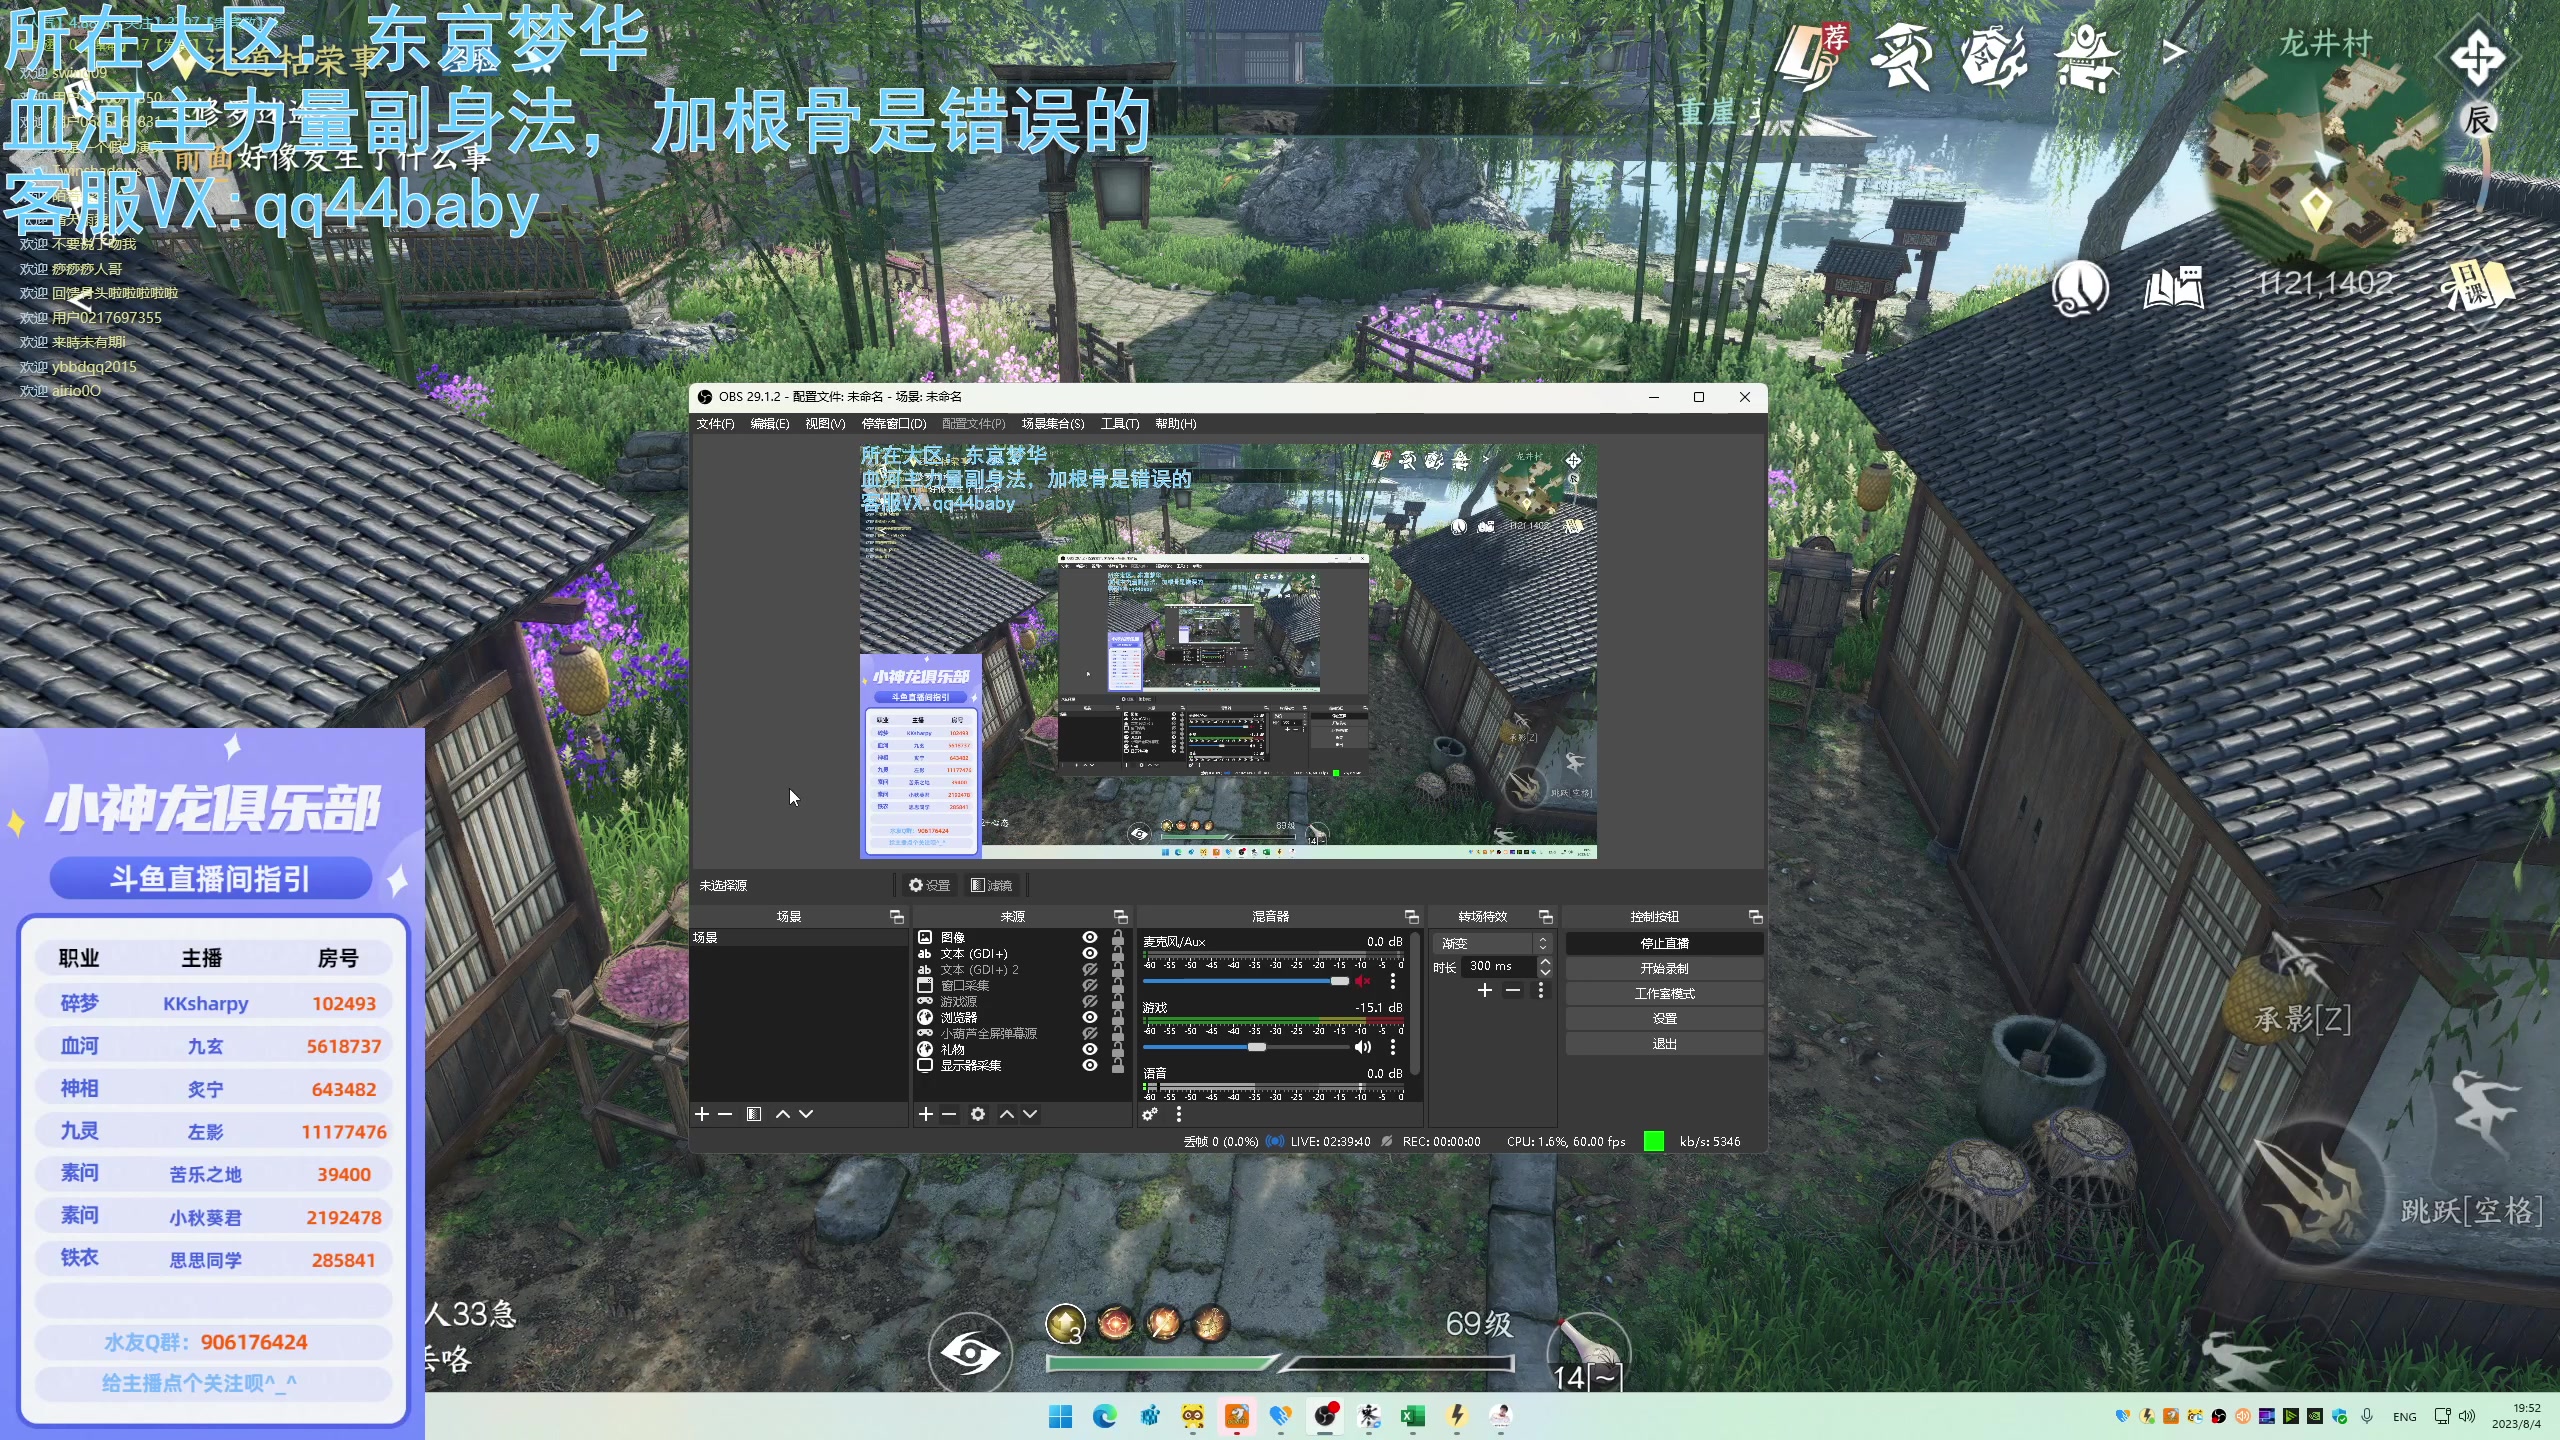This screenshot has height=1440, width=2560.
Task: Increase transition duration with up stepper arrow
Action: coord(1546,961)
